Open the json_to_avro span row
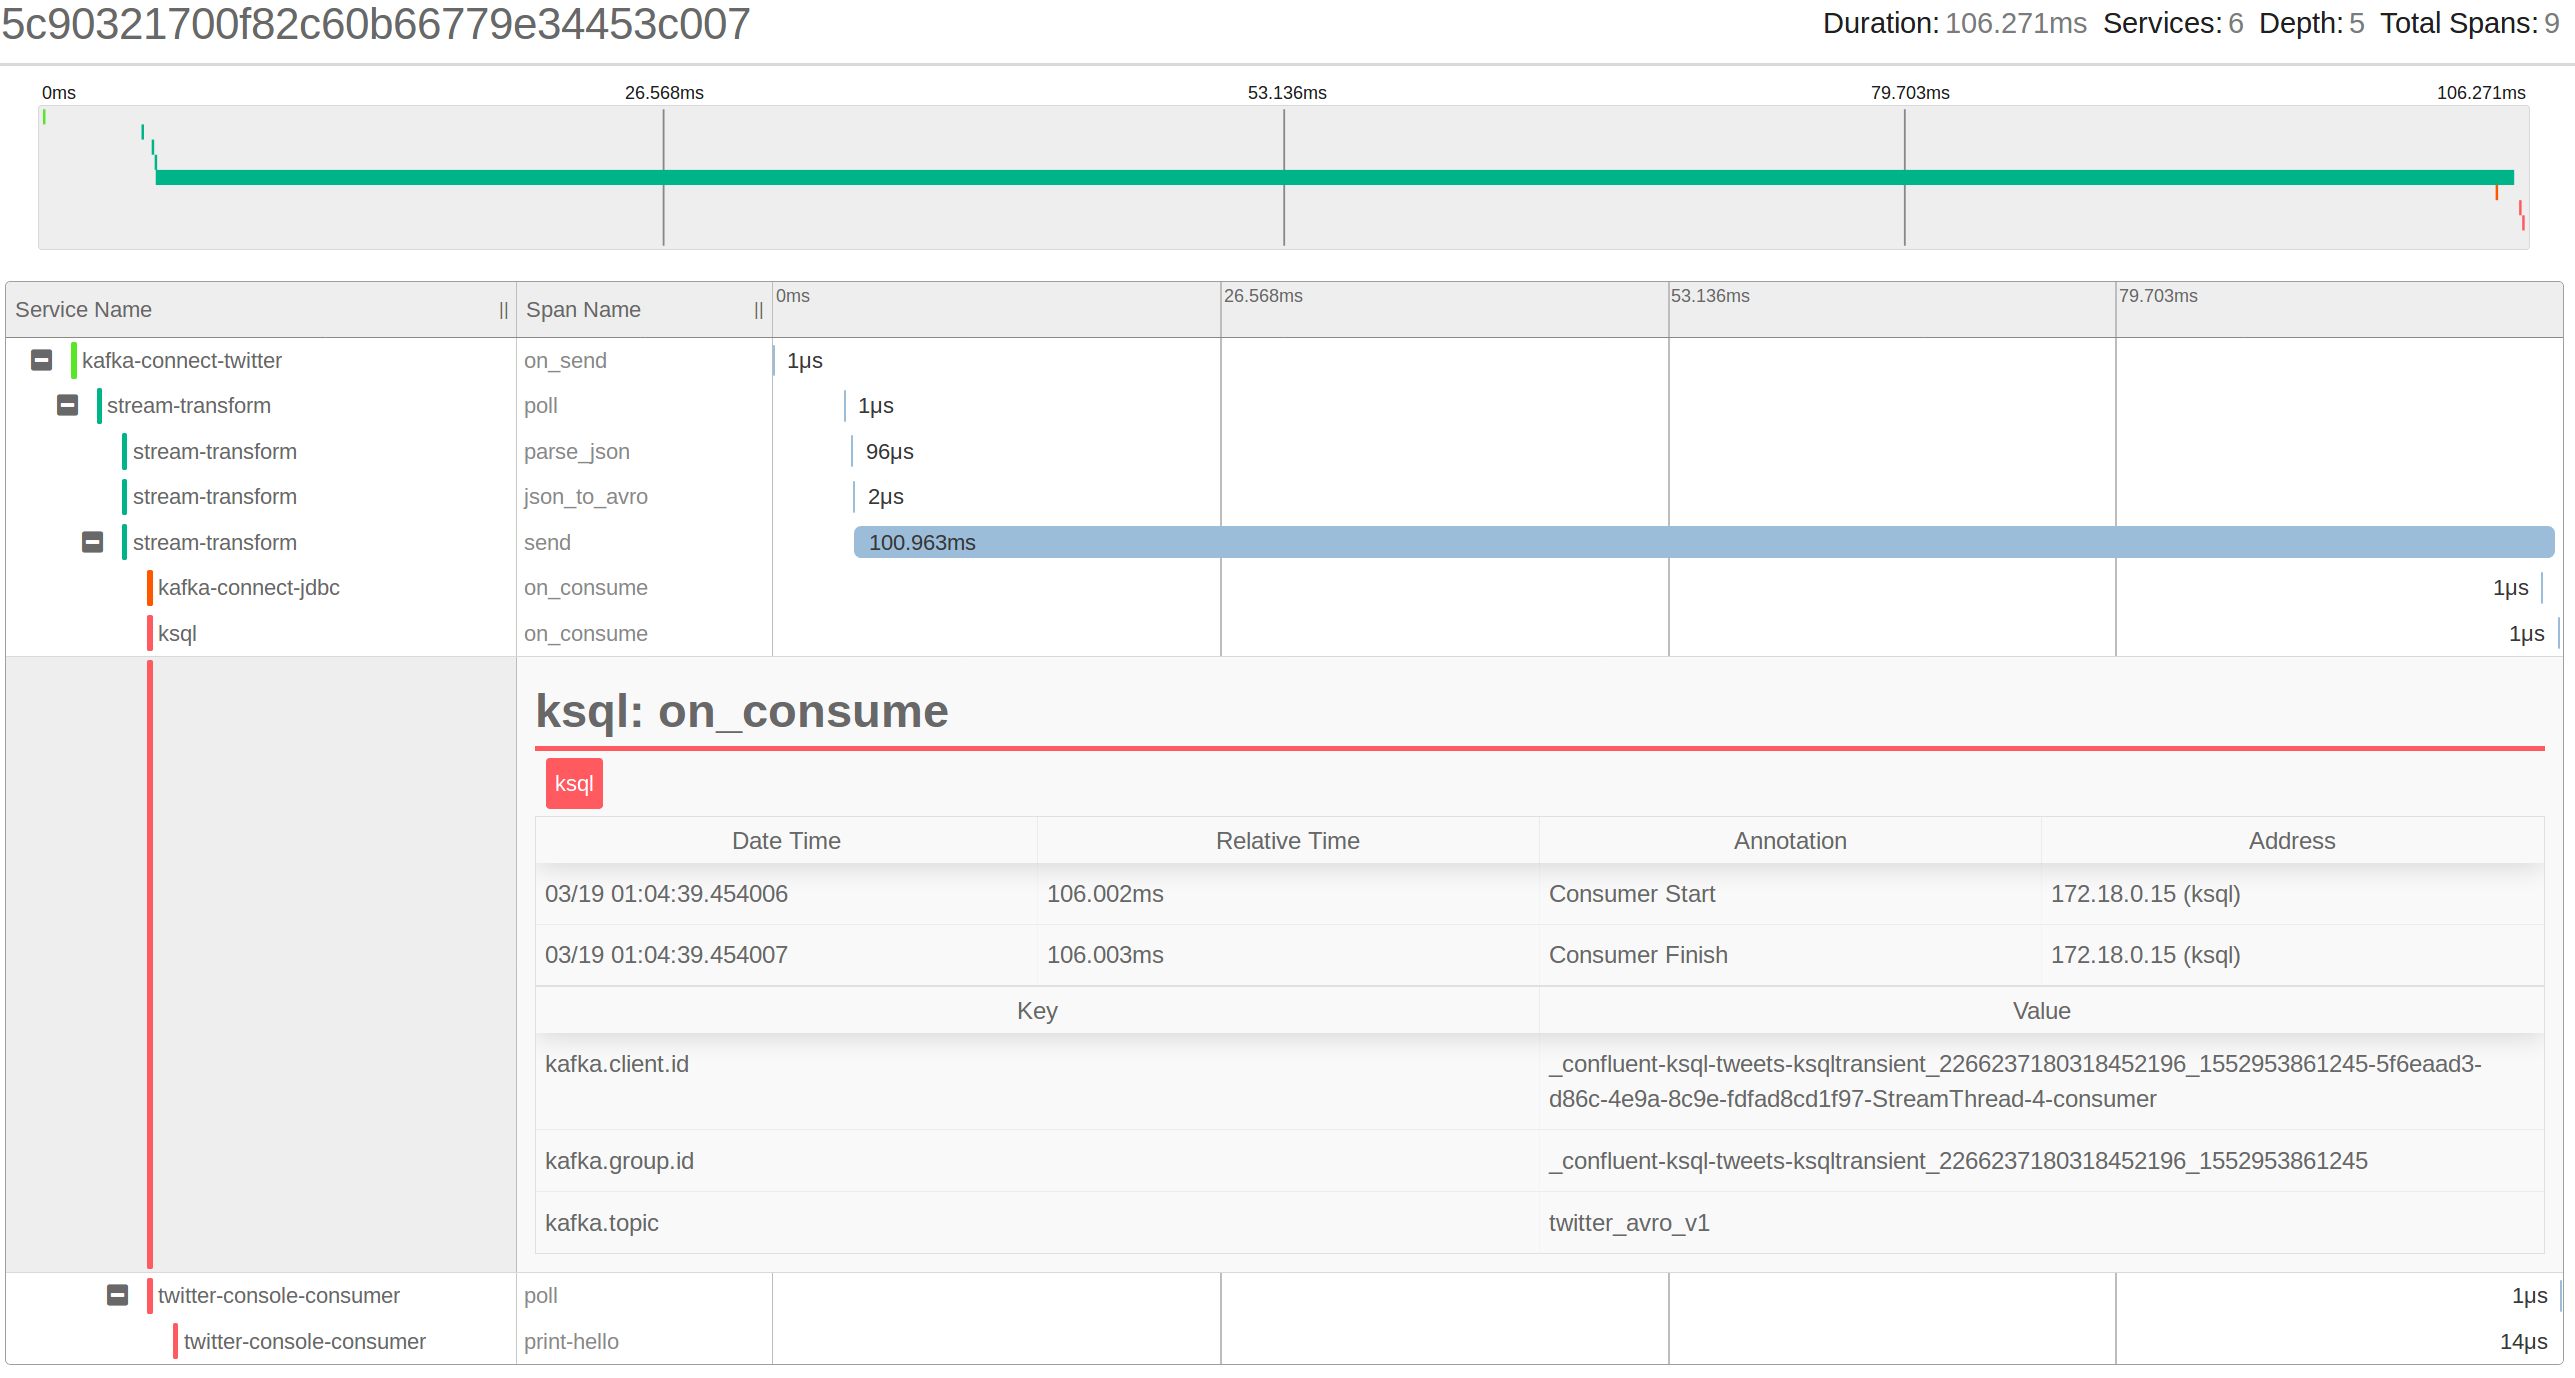This screenshot has width=2575, height=1378. (x=585, y=497)
